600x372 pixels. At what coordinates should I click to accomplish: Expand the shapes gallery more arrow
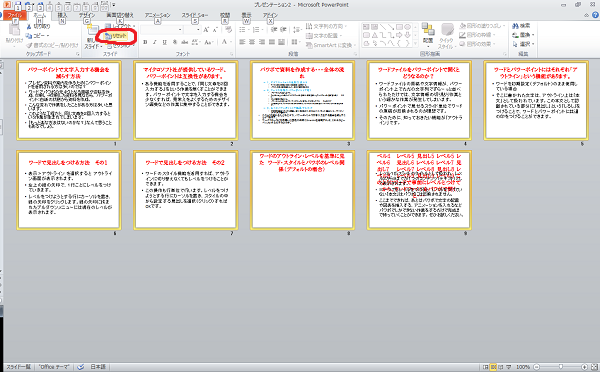click(x=416, y=43)
